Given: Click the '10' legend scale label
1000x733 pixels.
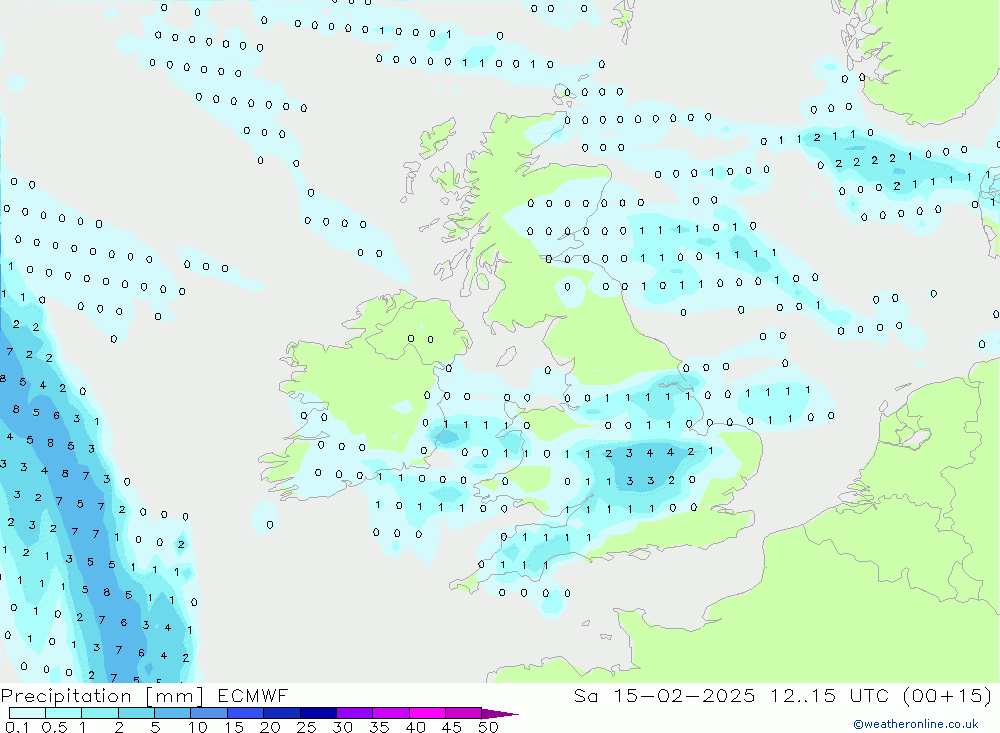Looking at the screenshot, I should [197, 727].
